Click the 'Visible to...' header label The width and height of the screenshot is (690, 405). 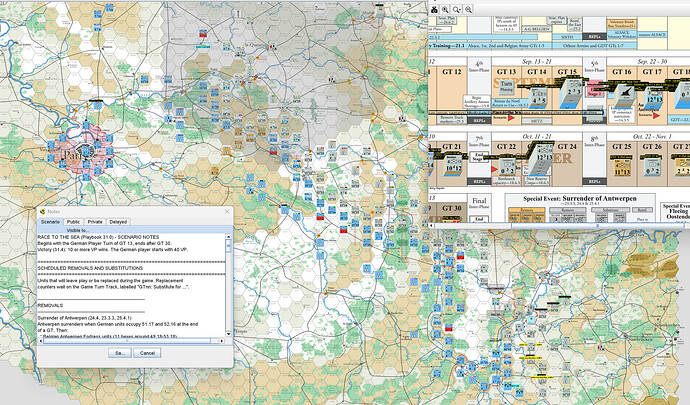pos(78,230)
